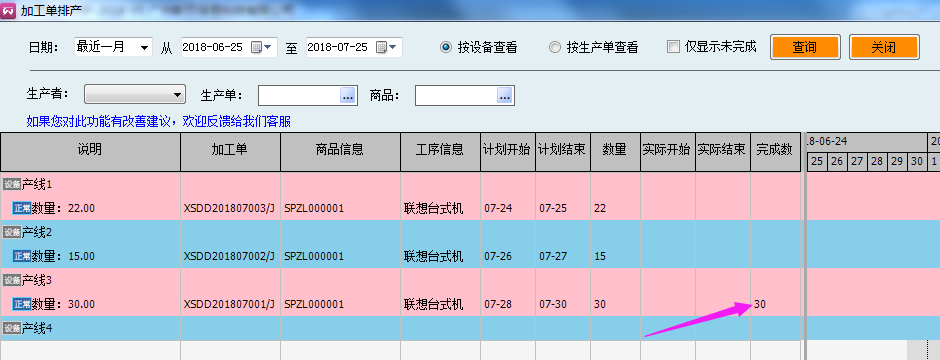The height and width of the screenshot is (360, 940).
Task: Click 正常 status badge in 数量：22.00 row
Action: (22, 208)
